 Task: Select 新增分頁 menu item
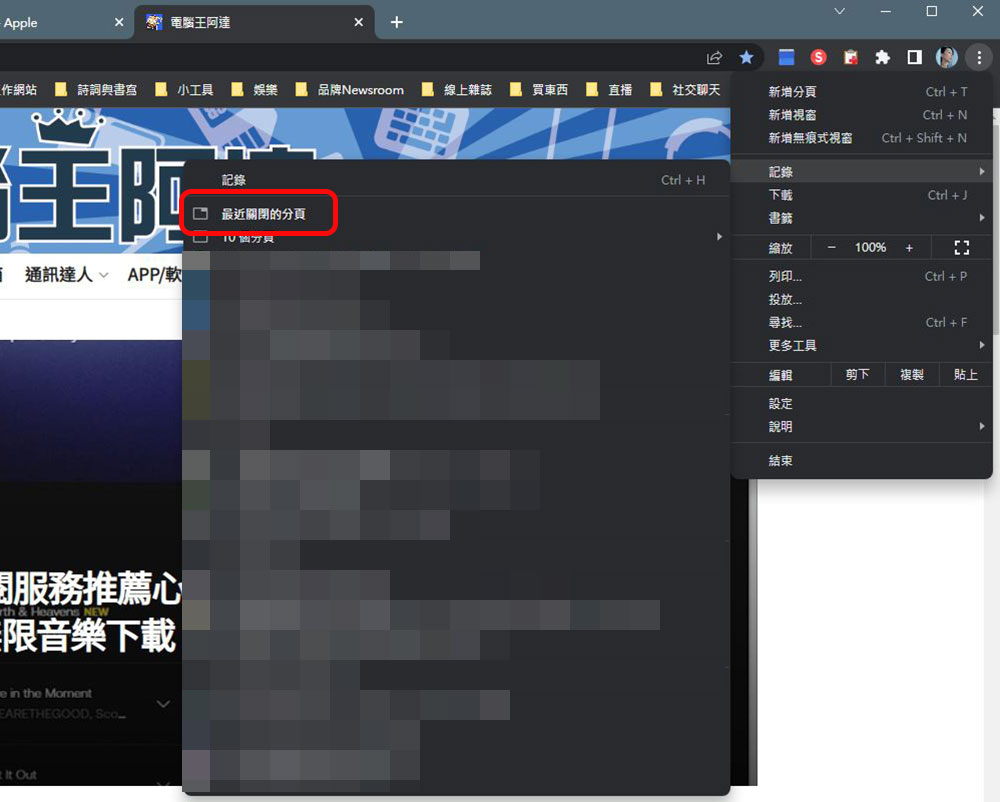point(862,92)
